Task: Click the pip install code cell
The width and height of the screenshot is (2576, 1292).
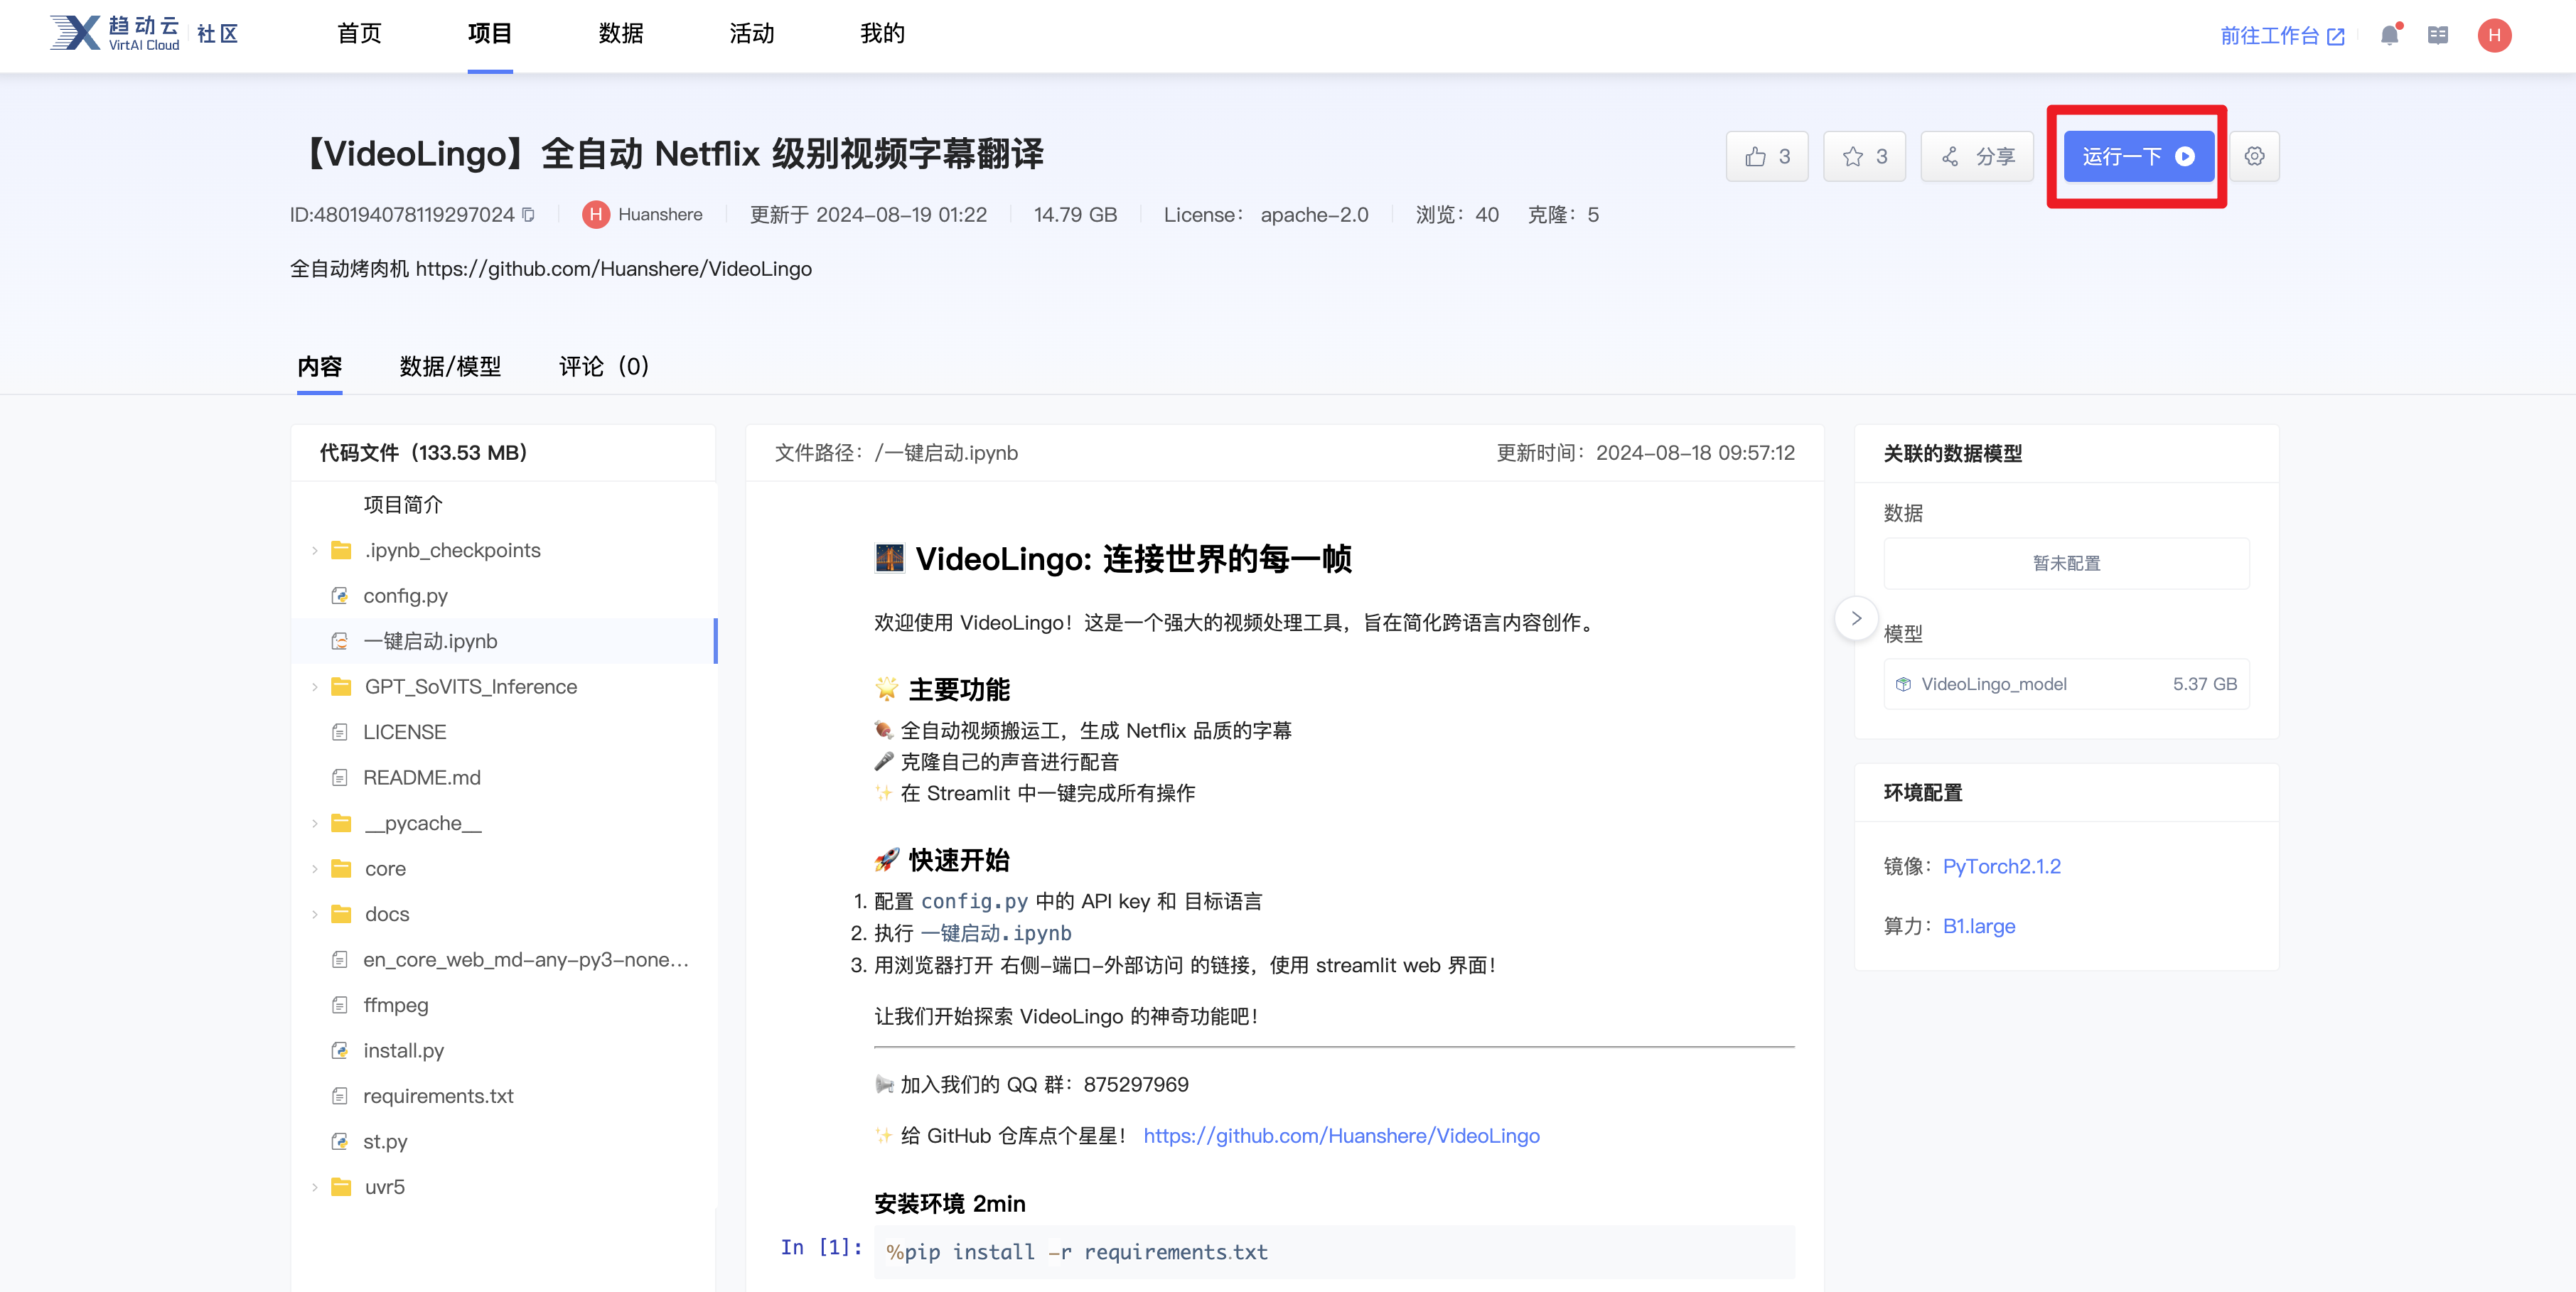Action: 1334,1252
